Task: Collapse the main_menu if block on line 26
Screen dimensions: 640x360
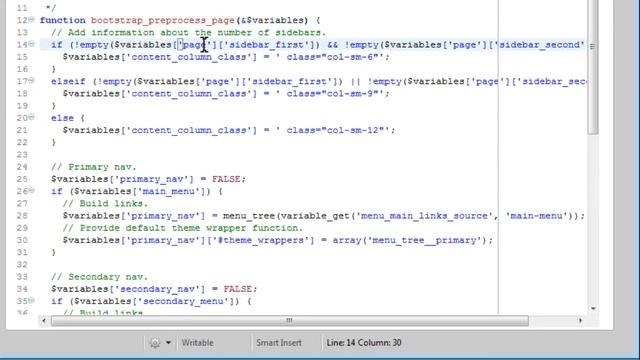Action: (x=31, y=191)
